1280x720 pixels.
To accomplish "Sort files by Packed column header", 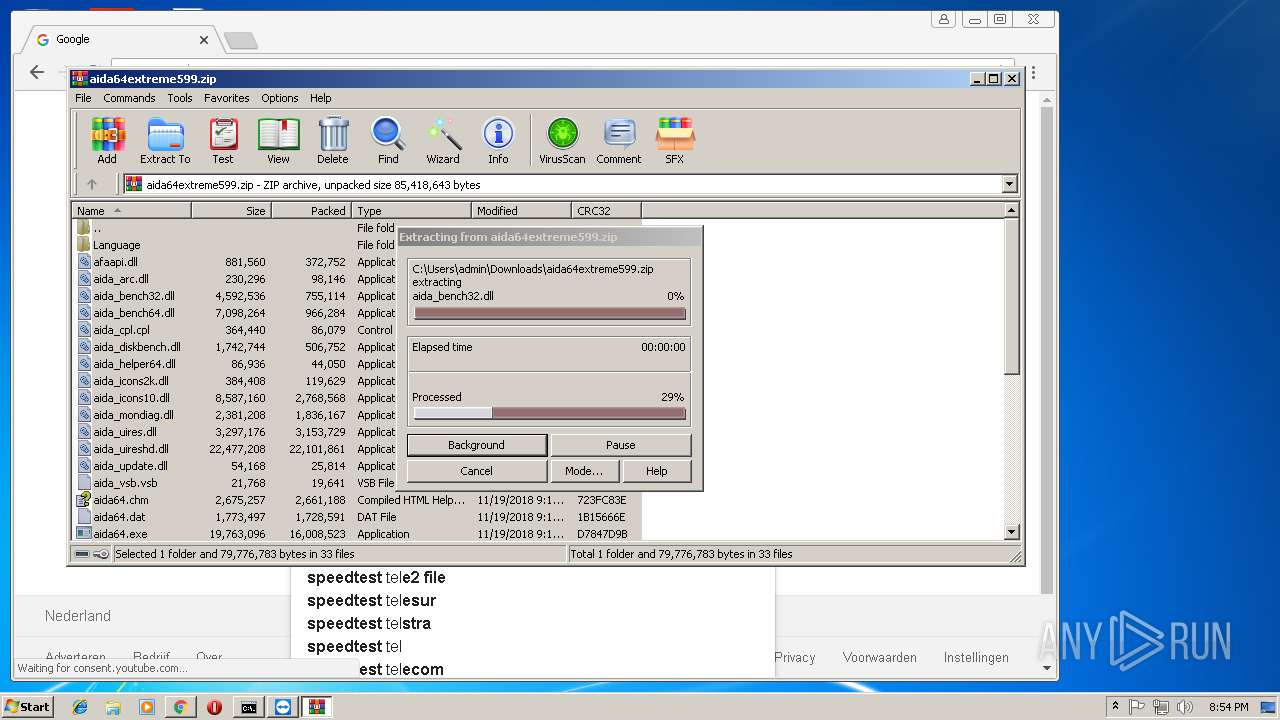I will click(312, 211).
